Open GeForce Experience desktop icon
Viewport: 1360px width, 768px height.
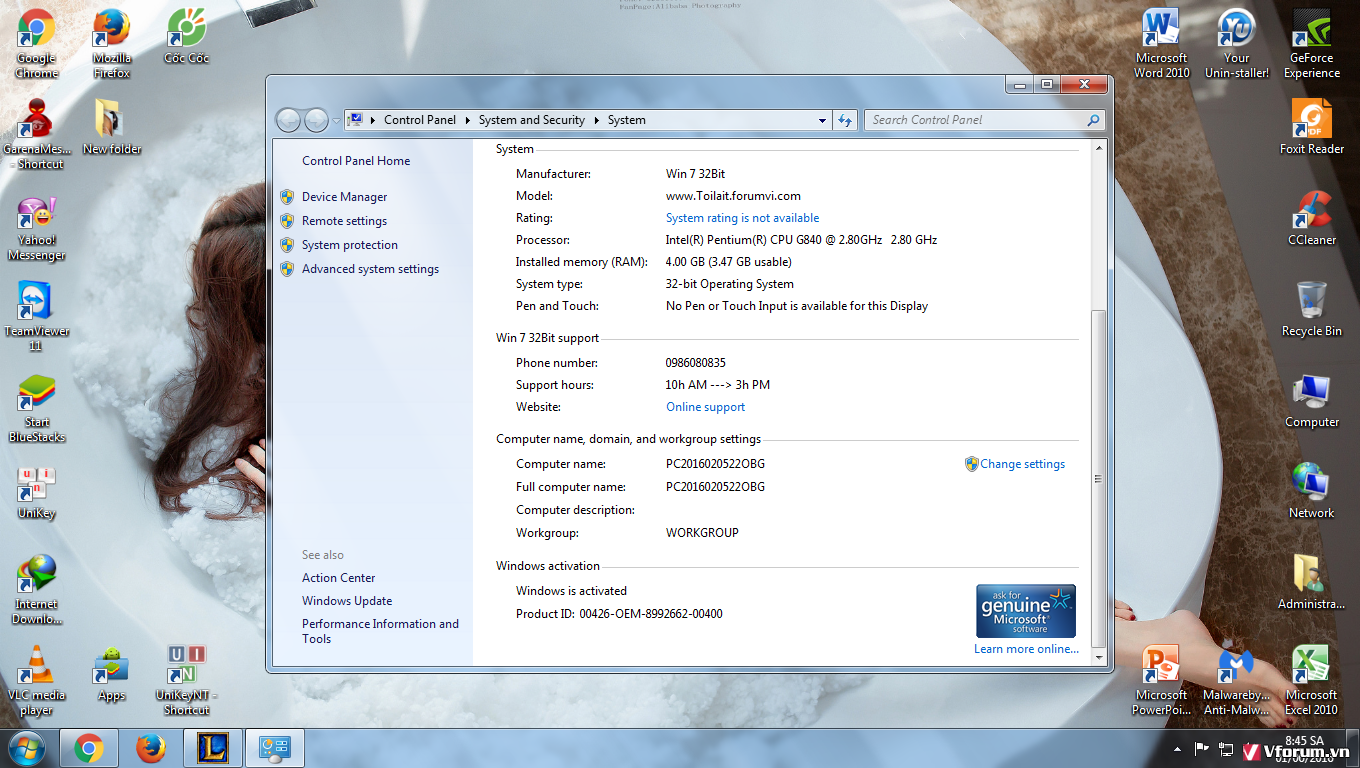[x=1312, y=44]
